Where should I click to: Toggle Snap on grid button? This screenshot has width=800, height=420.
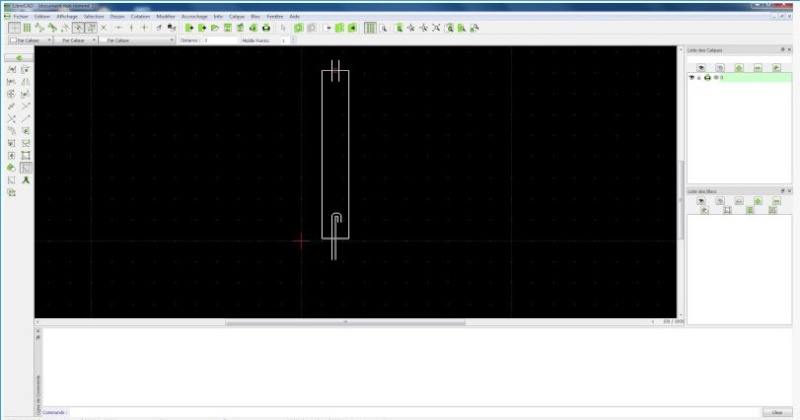(x=27, y=28)
